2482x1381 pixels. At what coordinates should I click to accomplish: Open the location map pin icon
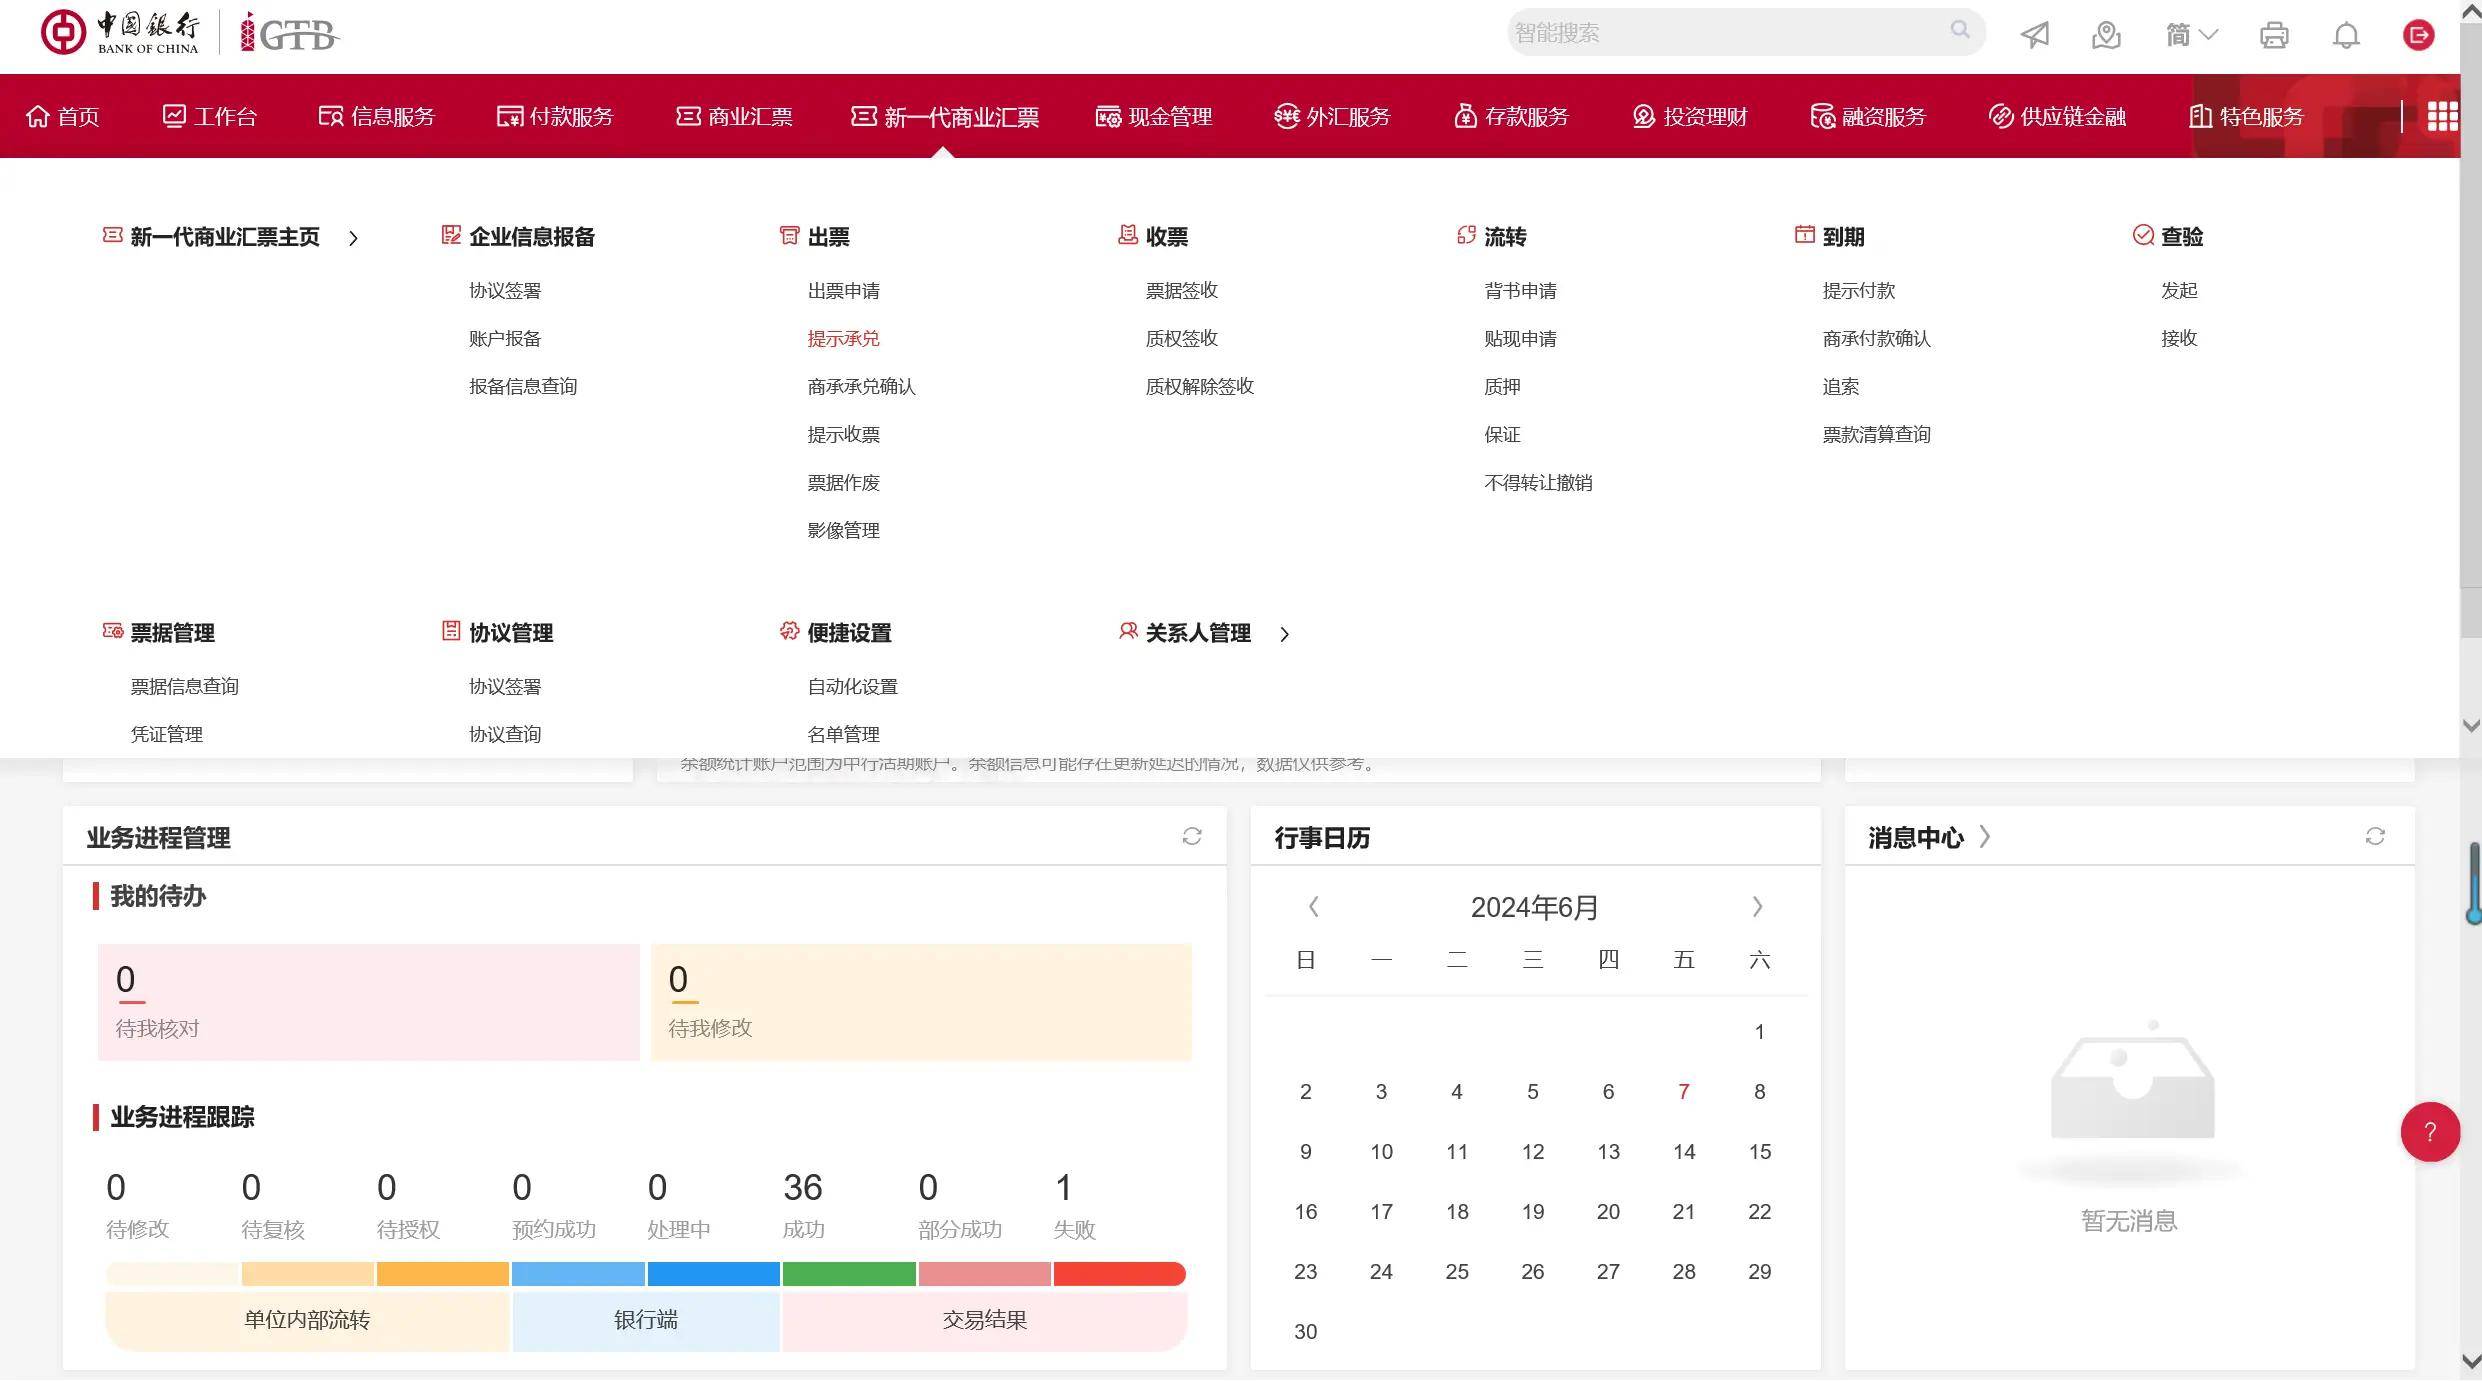tap(2106, 35)
